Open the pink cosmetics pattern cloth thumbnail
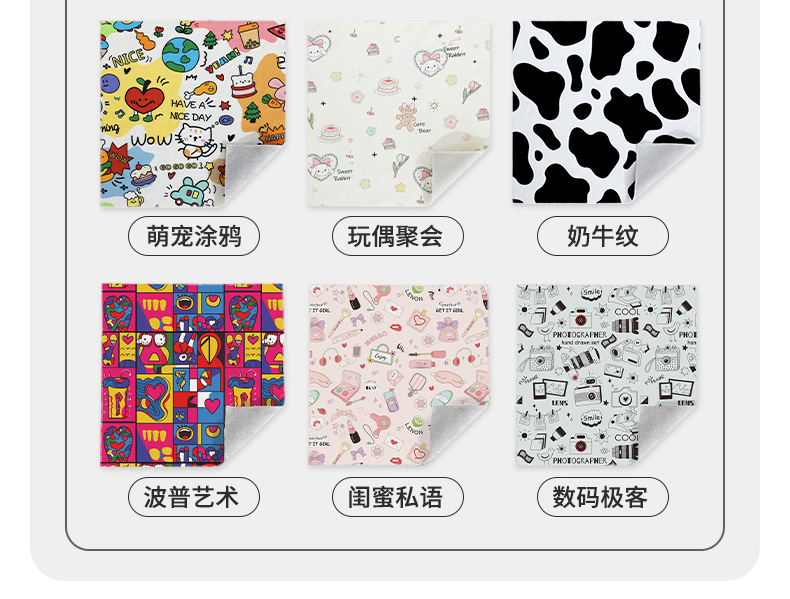Screen dimensions: 790x599 (x=399, y=375)
